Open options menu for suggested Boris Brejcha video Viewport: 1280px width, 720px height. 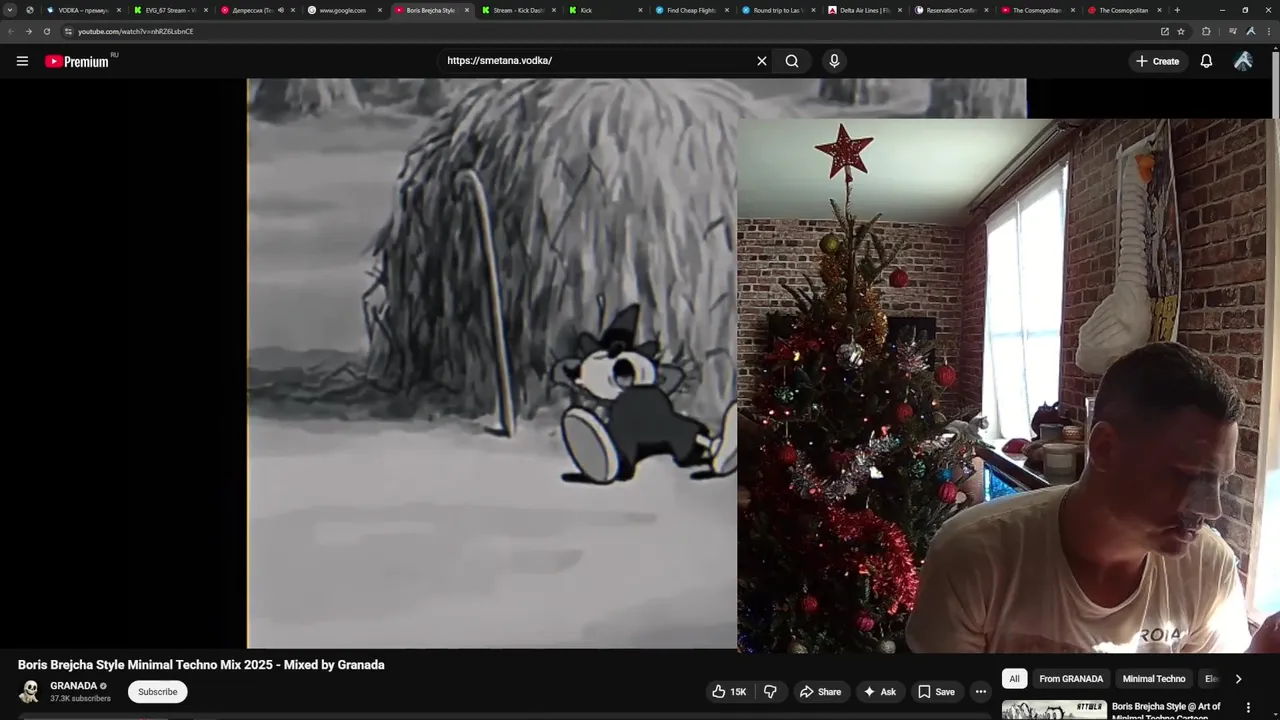tap(1248, 708)
